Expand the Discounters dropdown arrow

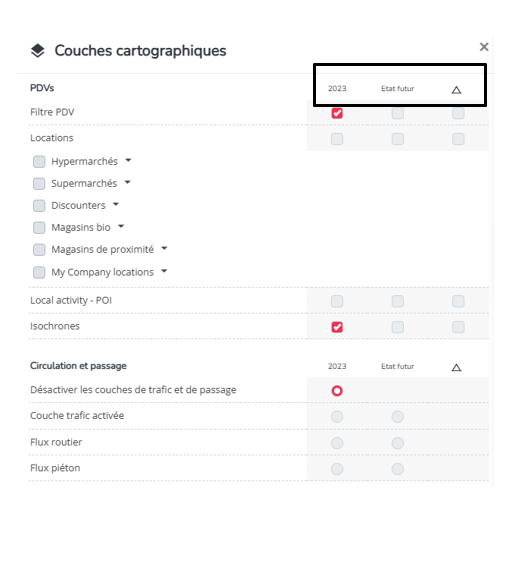(116, 204)
